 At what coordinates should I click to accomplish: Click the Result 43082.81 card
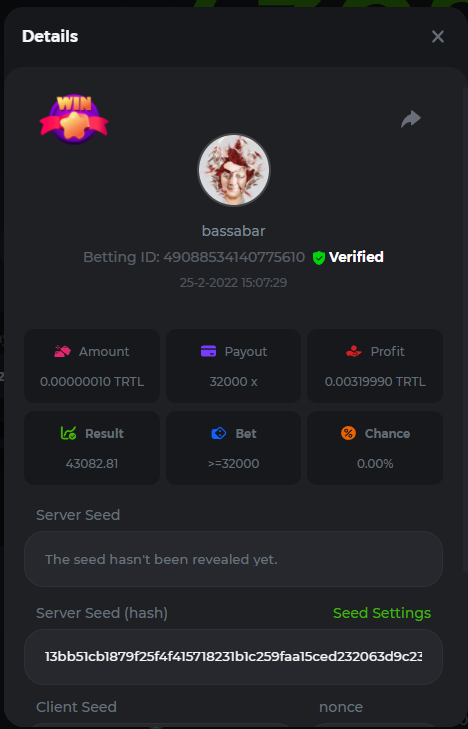pyautogui.click(x=92, y=448)
